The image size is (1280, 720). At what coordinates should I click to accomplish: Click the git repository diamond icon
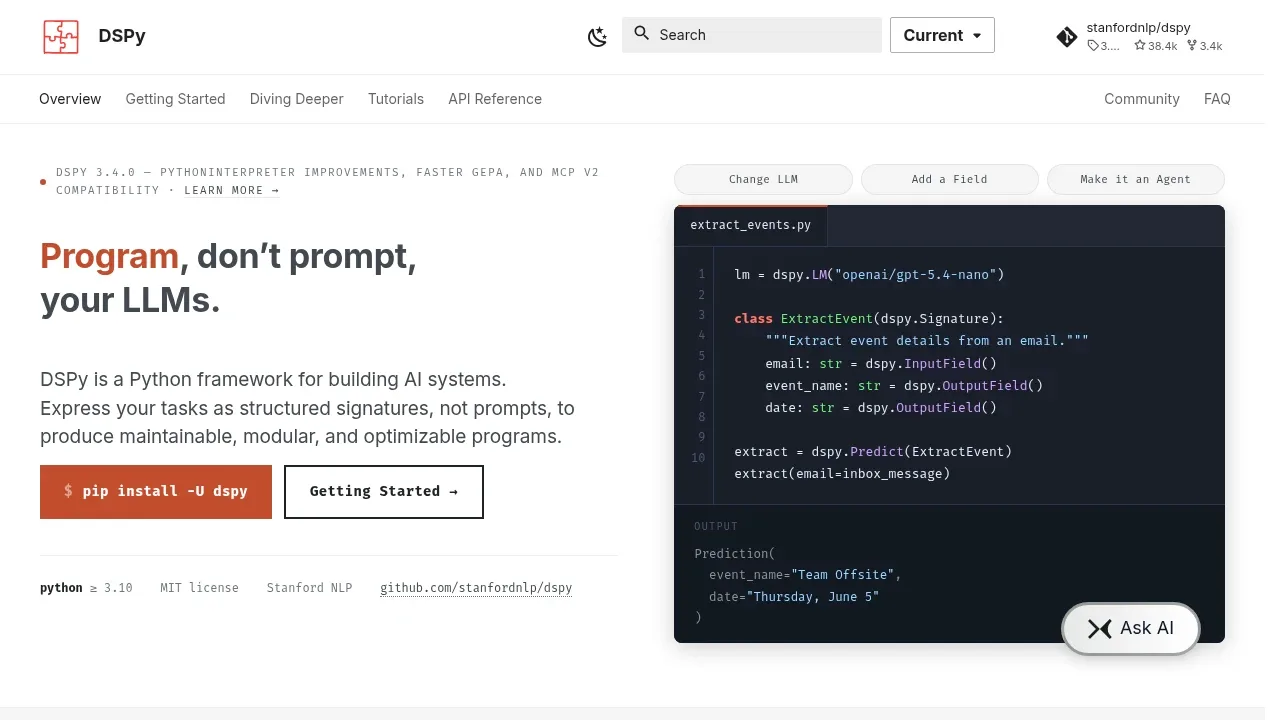tap(1067, 37)
